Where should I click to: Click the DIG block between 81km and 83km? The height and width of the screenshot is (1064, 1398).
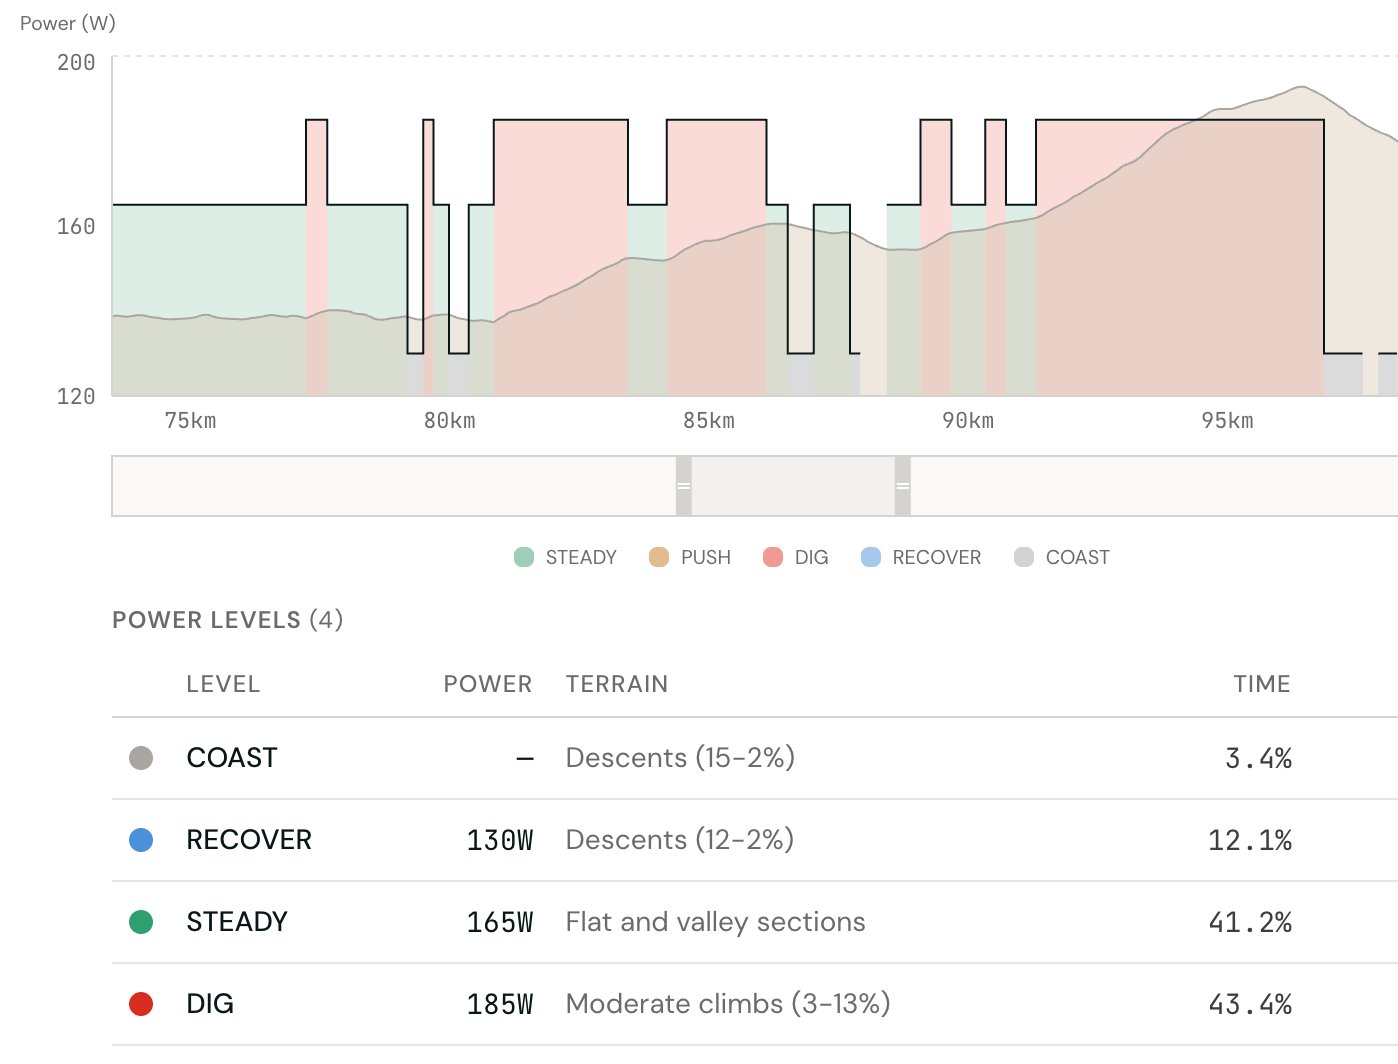pyautogui.click(x=561, y=257)
